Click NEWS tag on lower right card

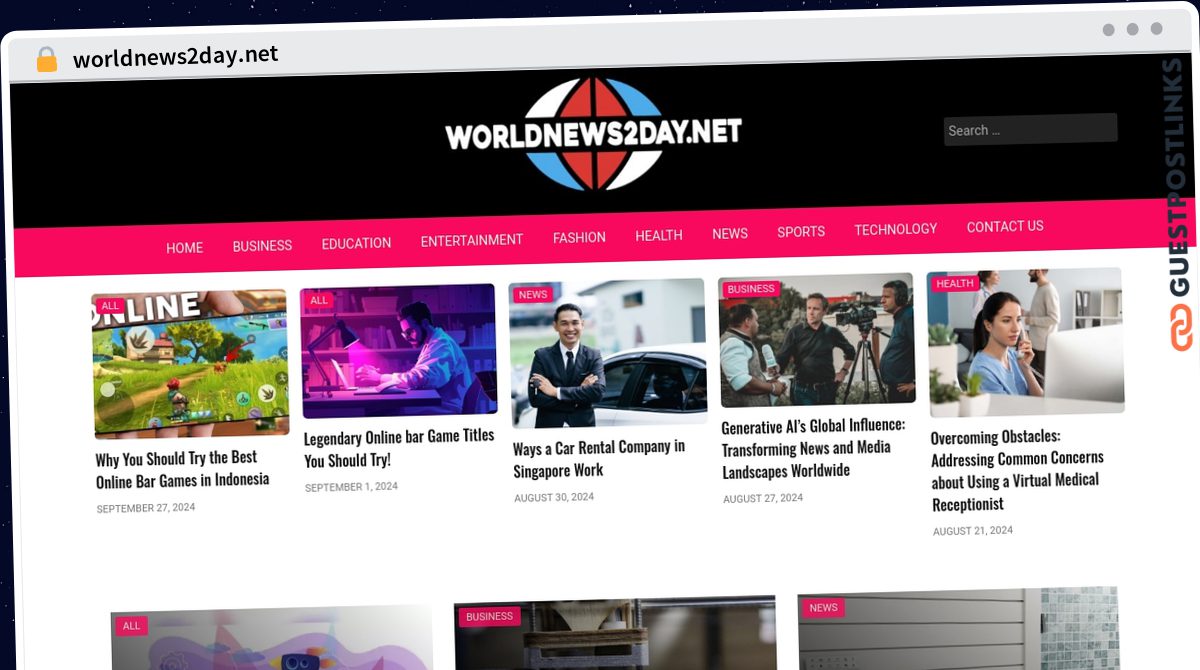(x=824, y=608)
